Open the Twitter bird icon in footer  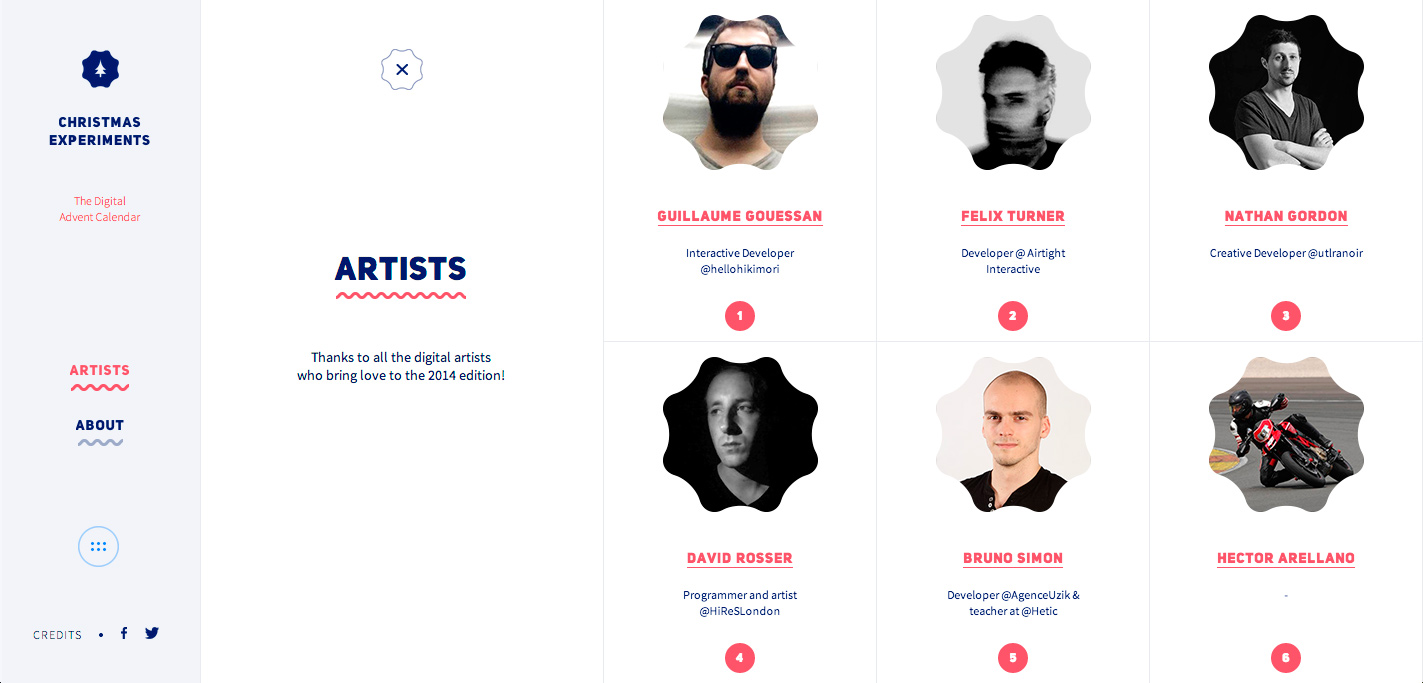point(152,633)
